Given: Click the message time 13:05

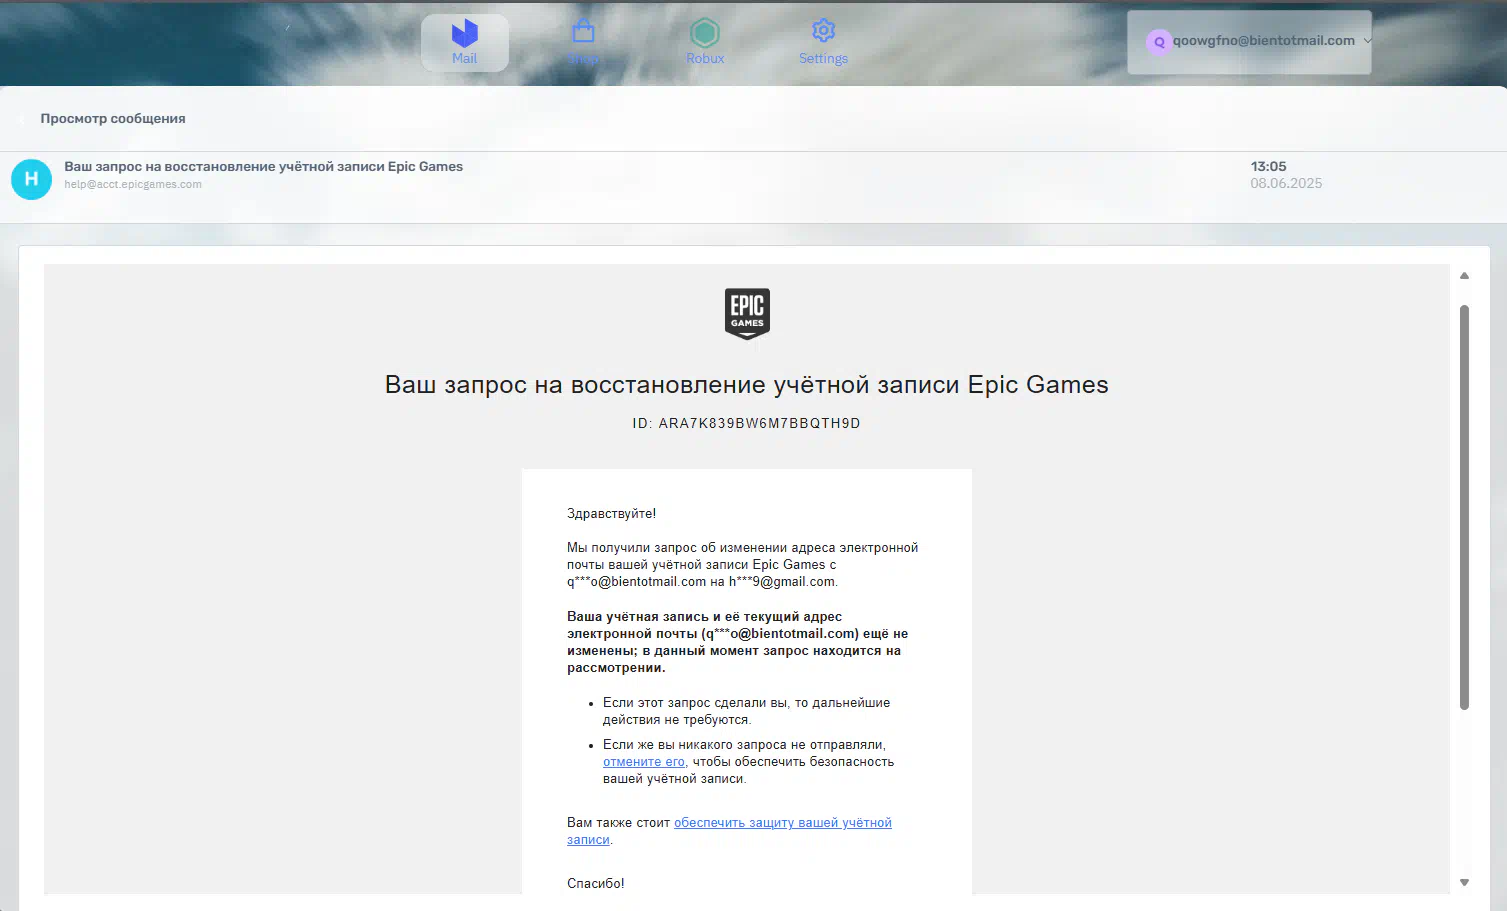Looking at the screenshot, I should tap(1268, 167).
